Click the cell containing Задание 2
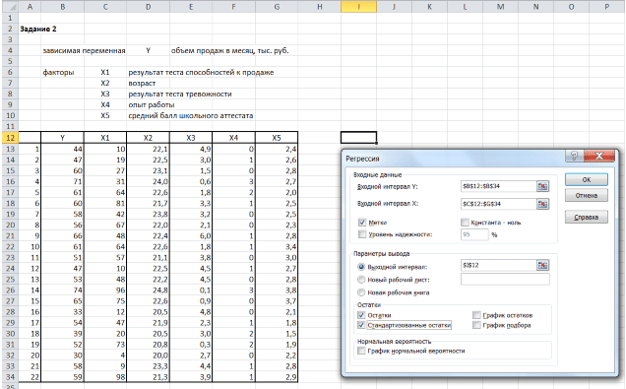Viewport: 626px width, 389px height. pos(38,29)
